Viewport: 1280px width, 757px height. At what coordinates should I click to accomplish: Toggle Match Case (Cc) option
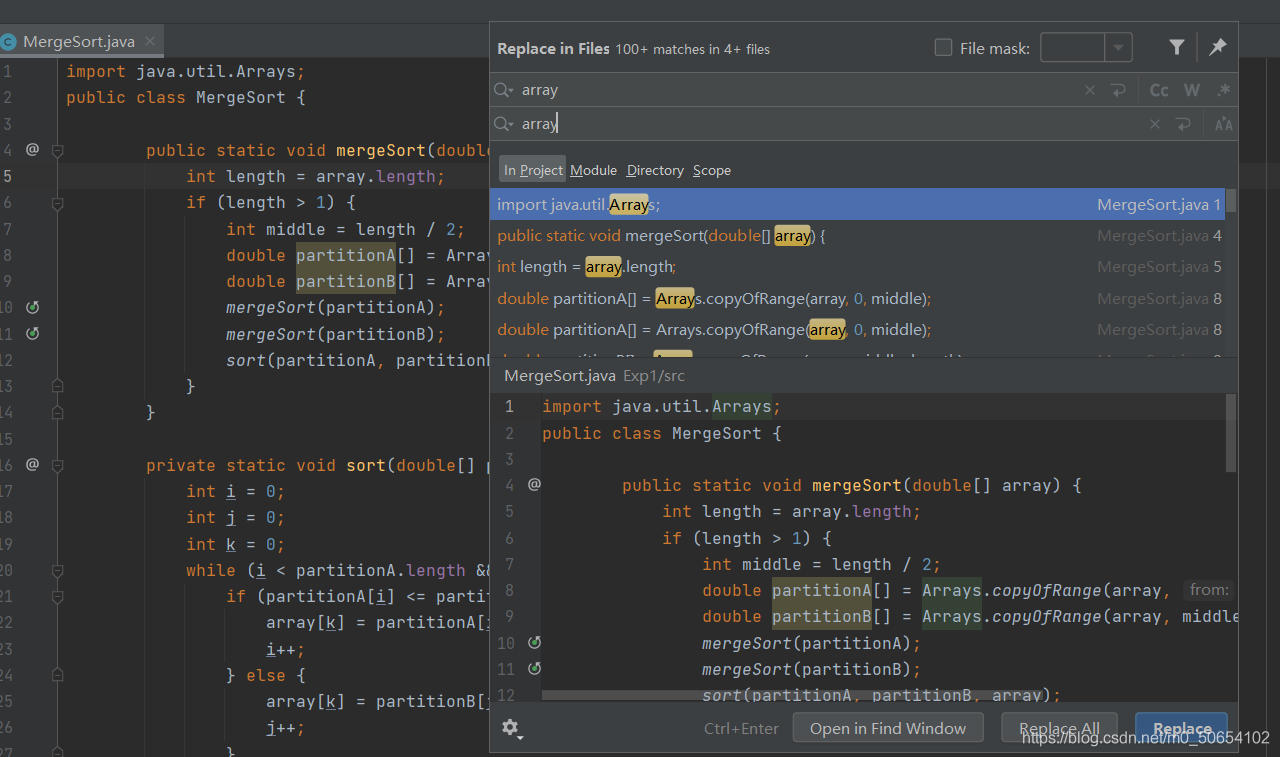click(1159, 90)
